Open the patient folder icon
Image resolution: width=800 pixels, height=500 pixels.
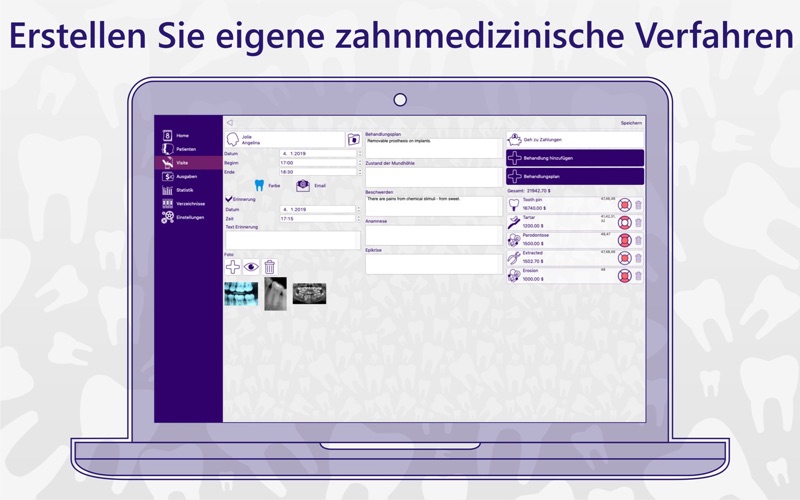354,139
